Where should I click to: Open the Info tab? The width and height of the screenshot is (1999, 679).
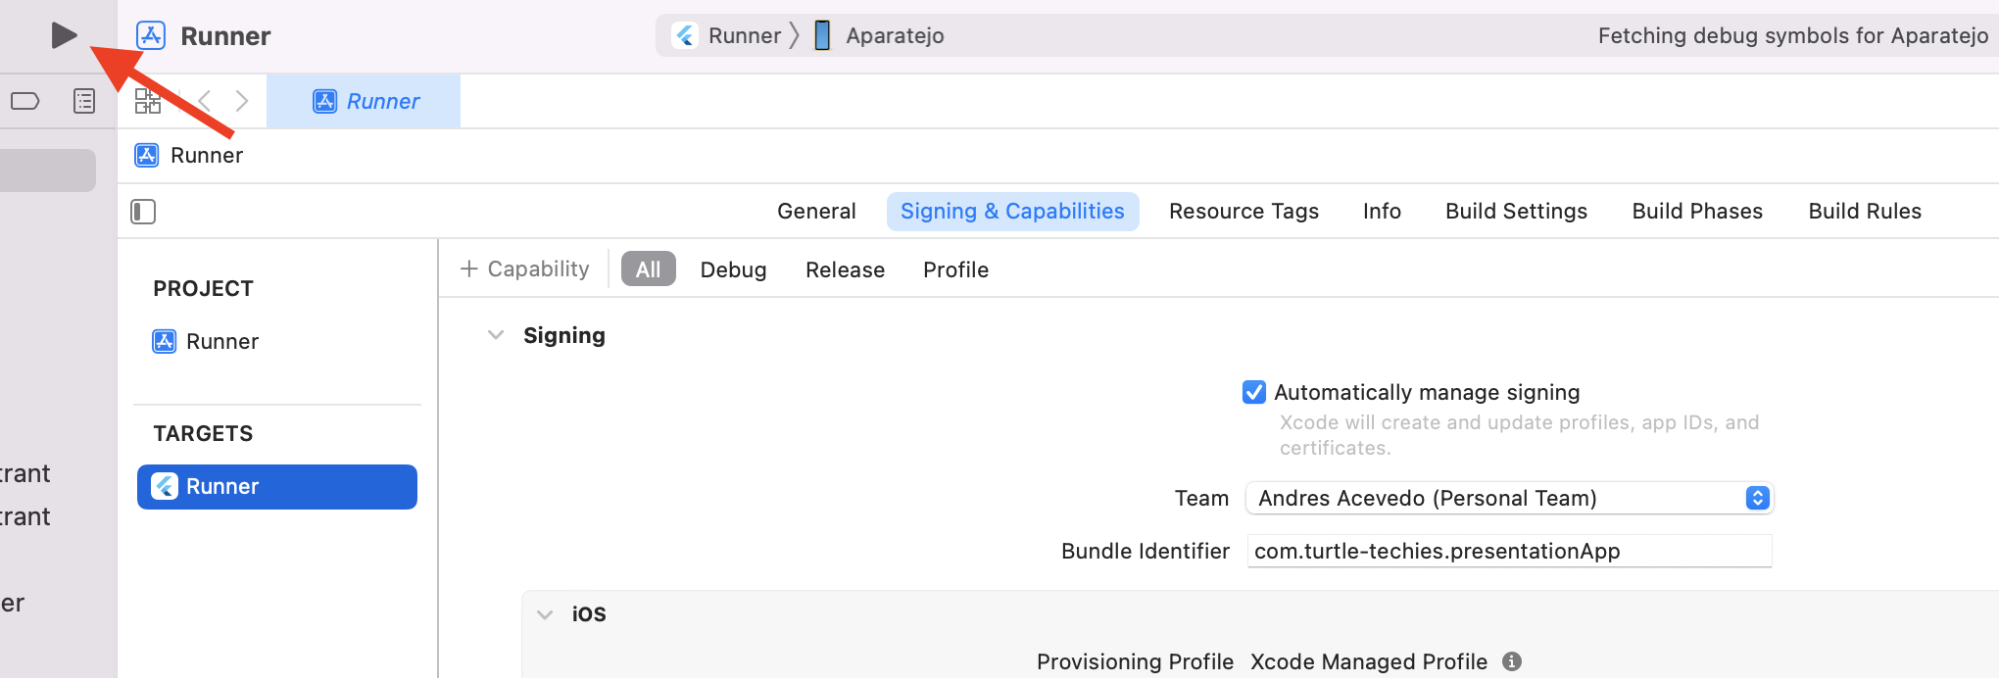click(1382, 211)
